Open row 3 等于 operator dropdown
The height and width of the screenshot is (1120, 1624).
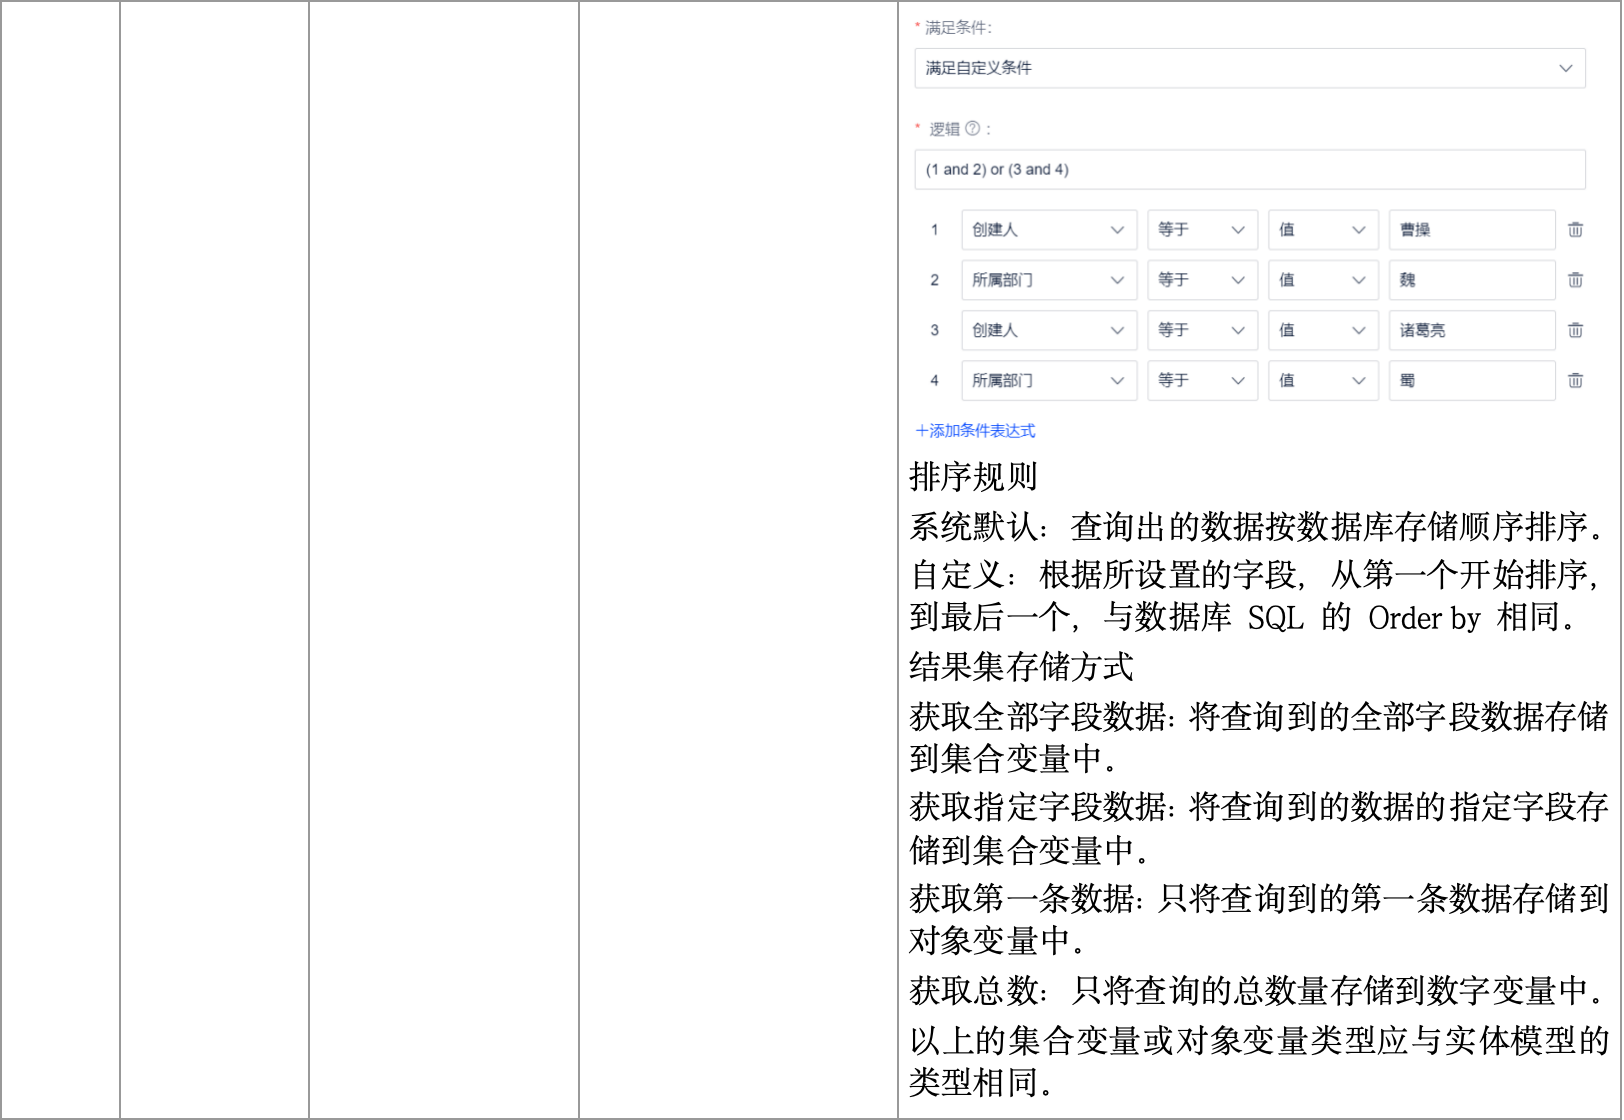1202,330
